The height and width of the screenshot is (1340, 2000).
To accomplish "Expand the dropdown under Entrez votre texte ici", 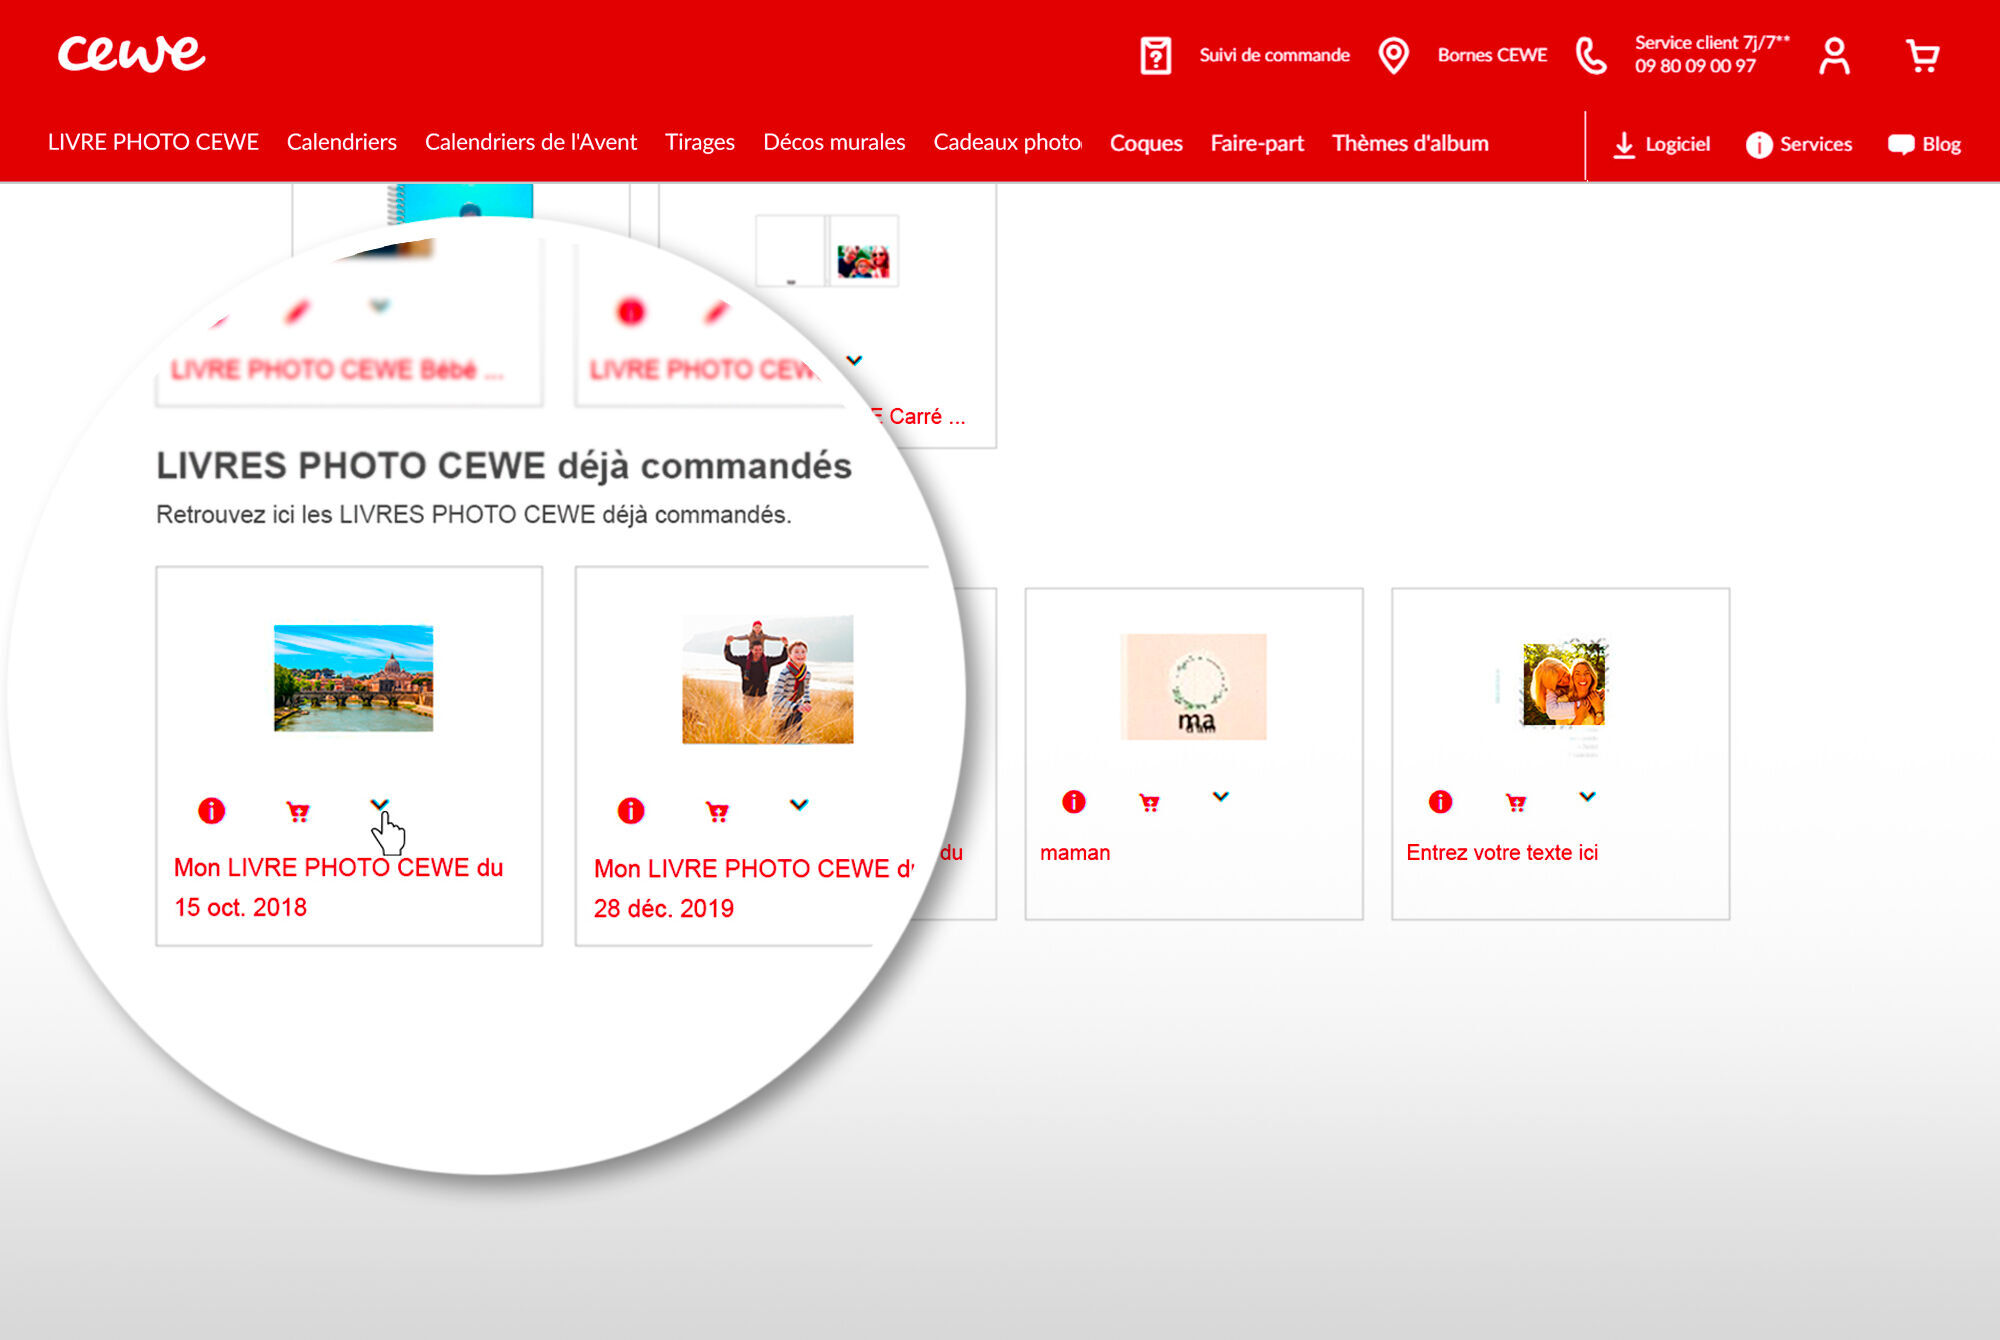I will tap(1585, 797).
